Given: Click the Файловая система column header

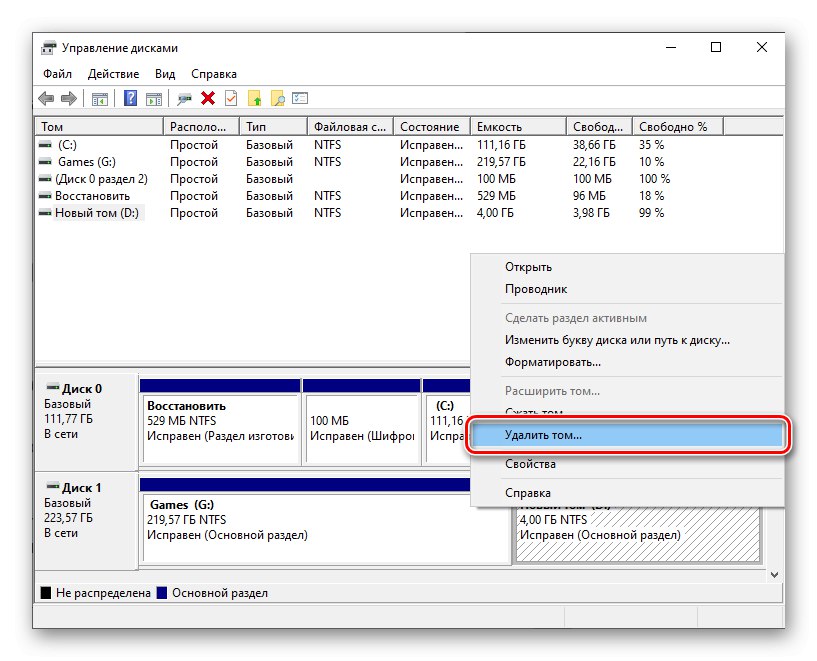Looking at the screenshot, I should coord(349,127).
